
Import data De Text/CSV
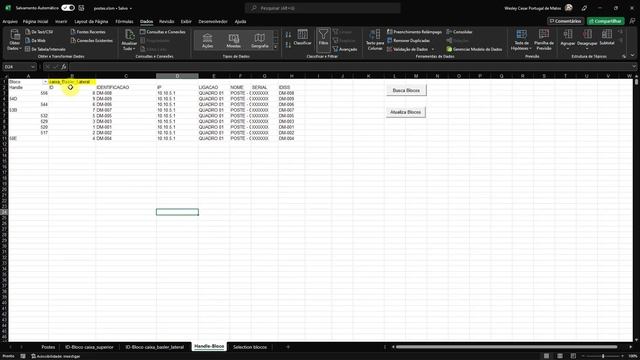39,32
